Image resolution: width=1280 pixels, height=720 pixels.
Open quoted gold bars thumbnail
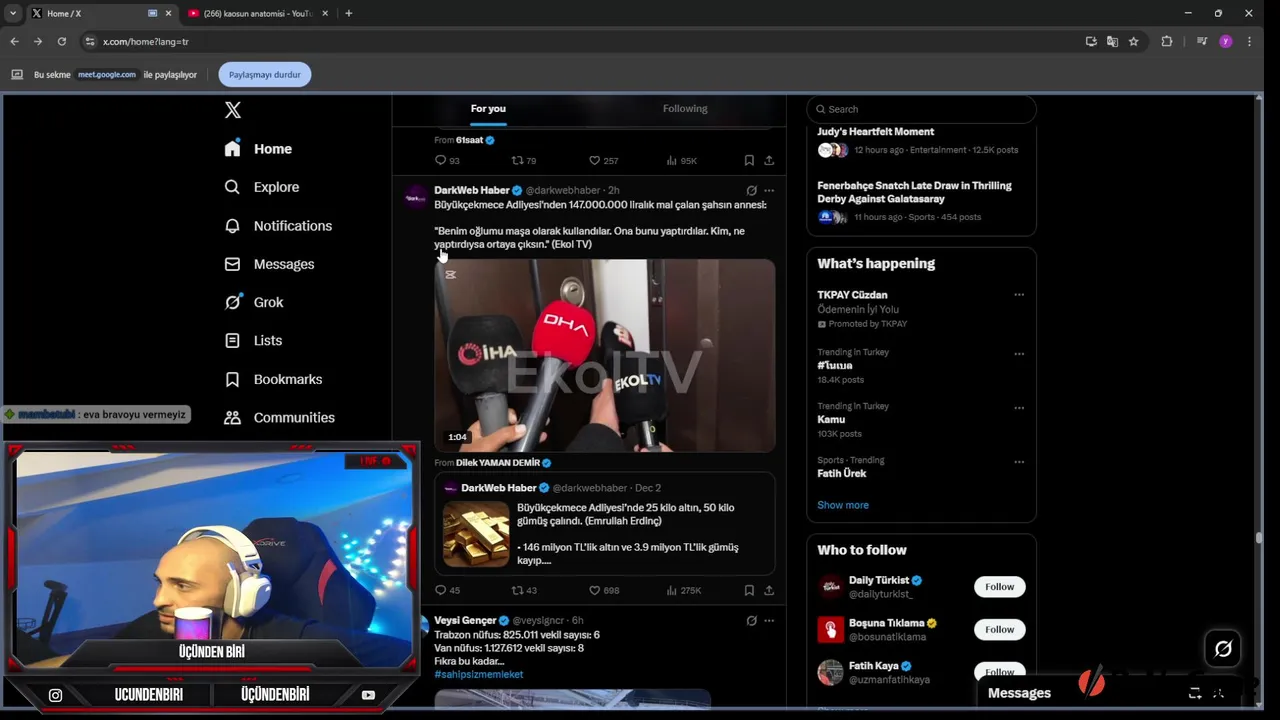point(476,534)
